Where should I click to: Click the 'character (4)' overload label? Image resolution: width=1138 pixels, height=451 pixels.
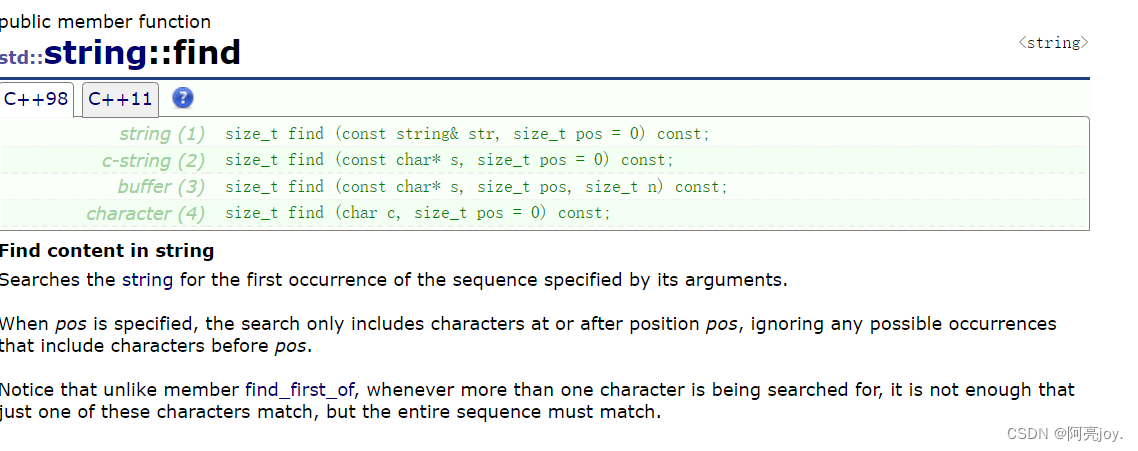(x=146, y=213)
